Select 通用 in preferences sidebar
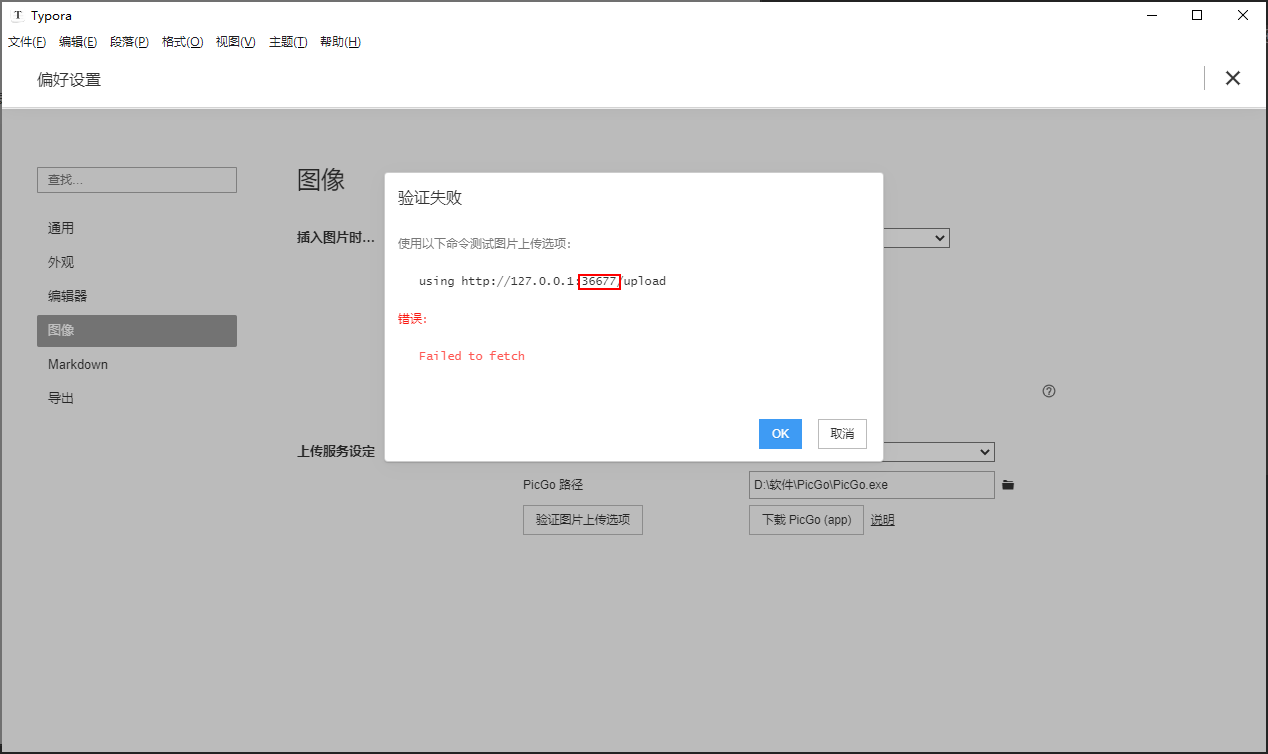 click(x=61, y=228)
